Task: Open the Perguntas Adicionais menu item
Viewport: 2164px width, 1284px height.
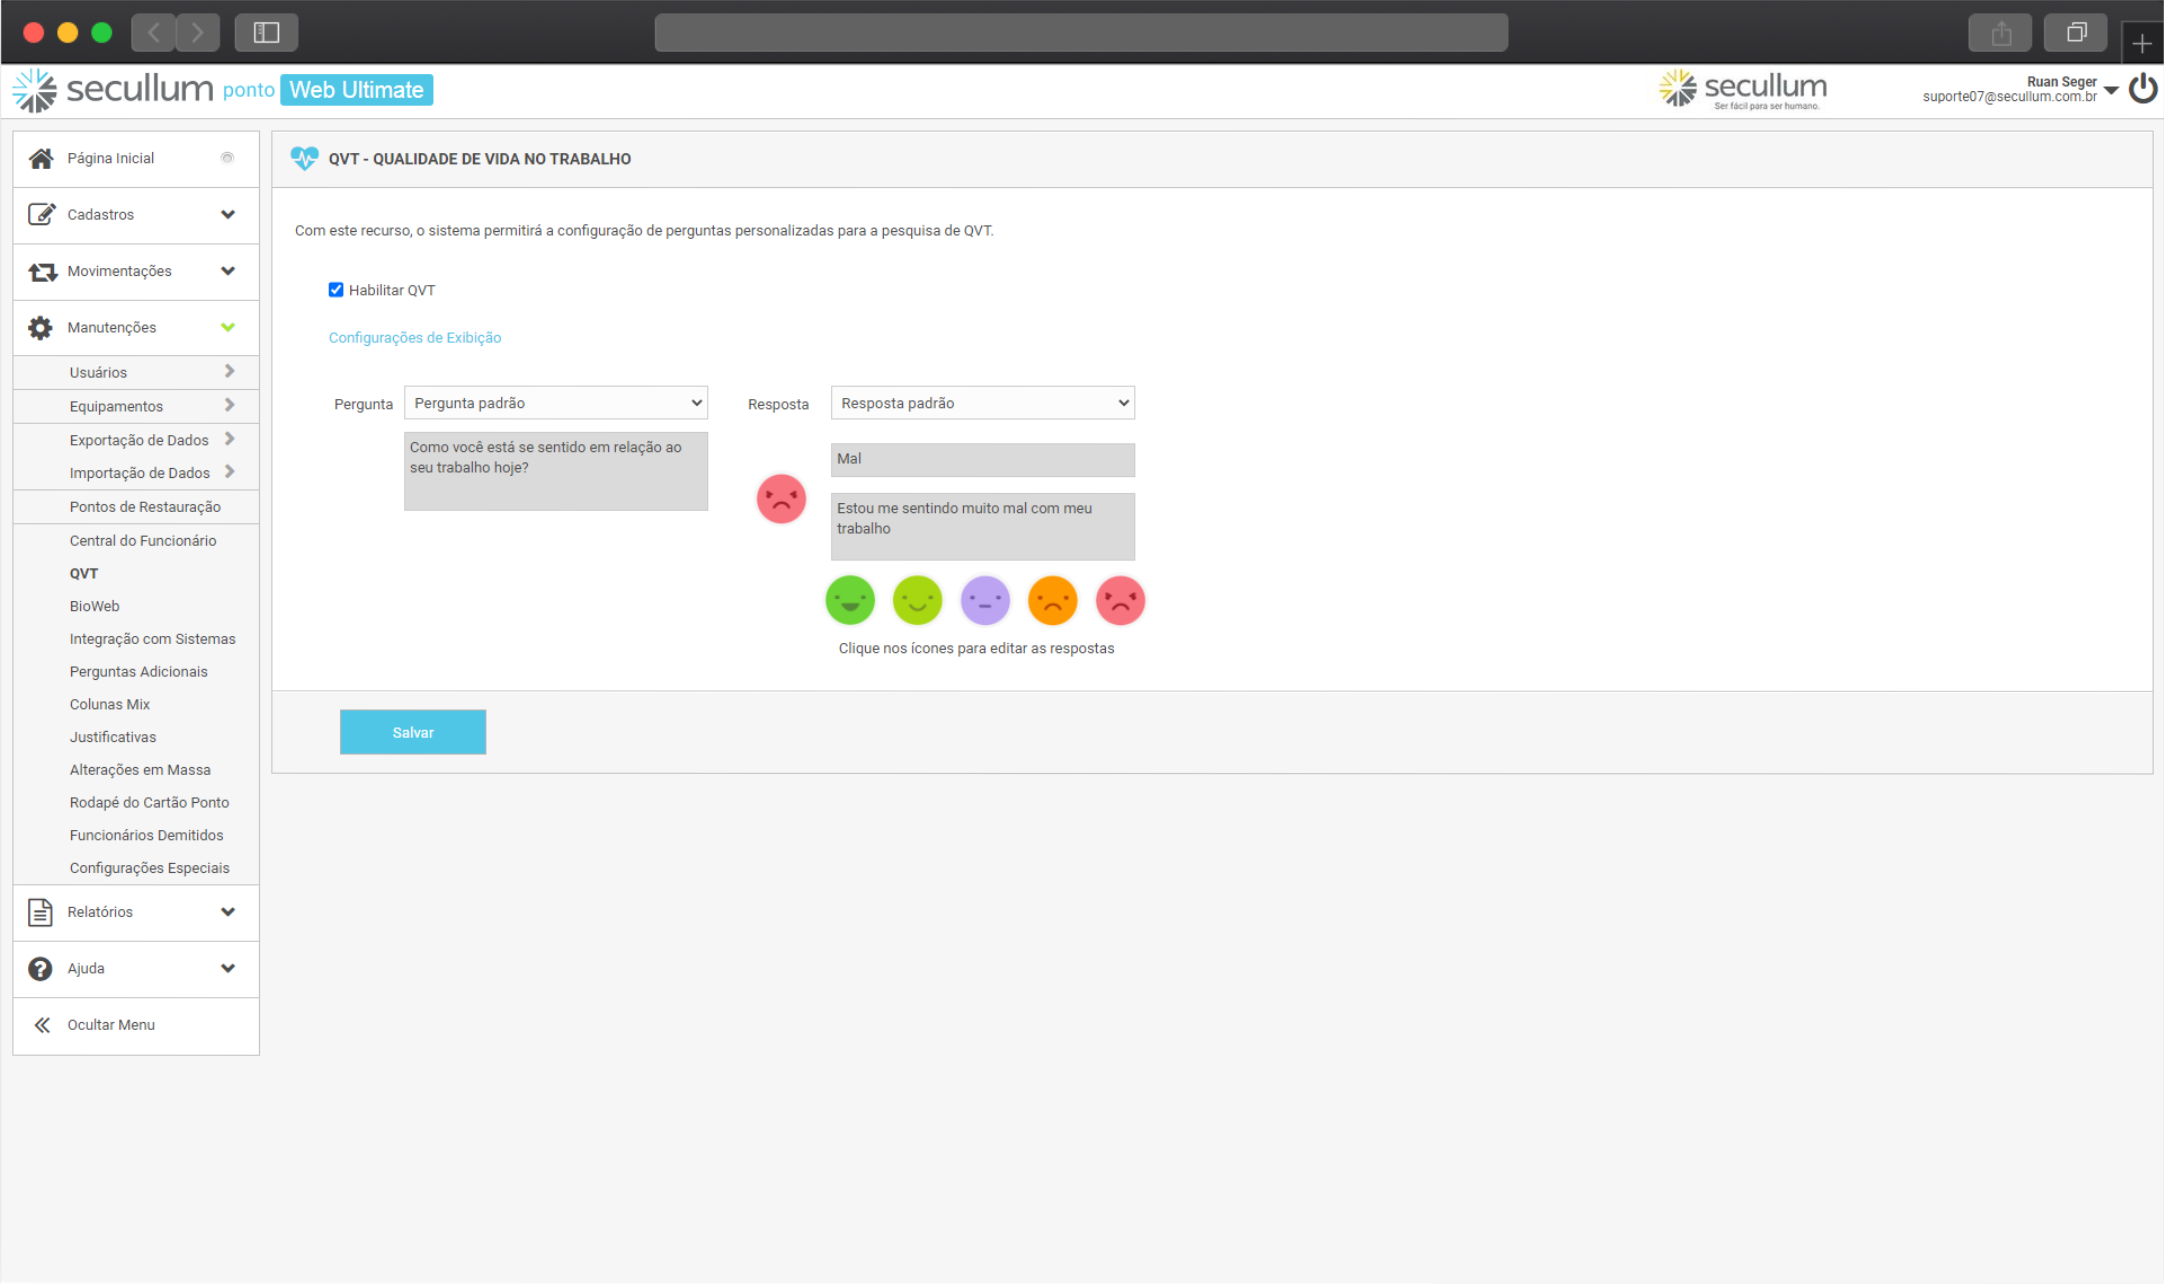Action: 138,672
